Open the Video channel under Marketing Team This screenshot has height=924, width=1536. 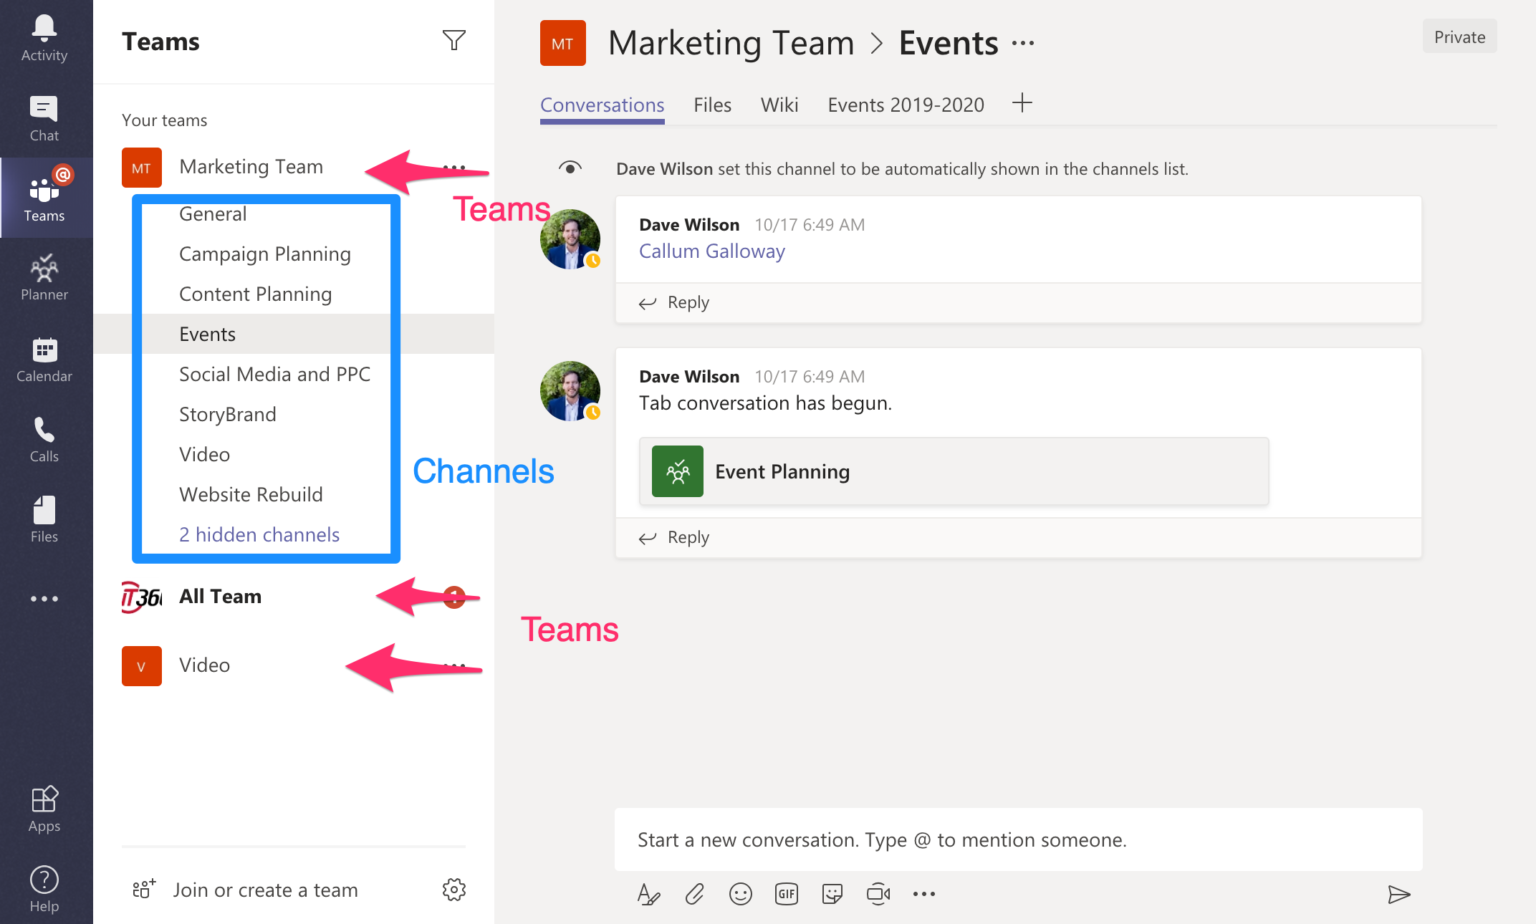pos(205,454)
